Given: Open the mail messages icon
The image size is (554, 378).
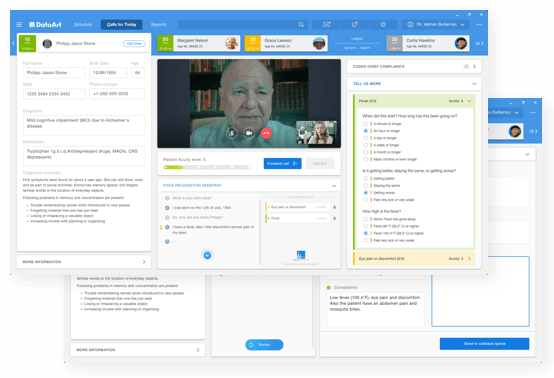Looking at the screenshot, I should pyautogui.click(x=326, y=24).
